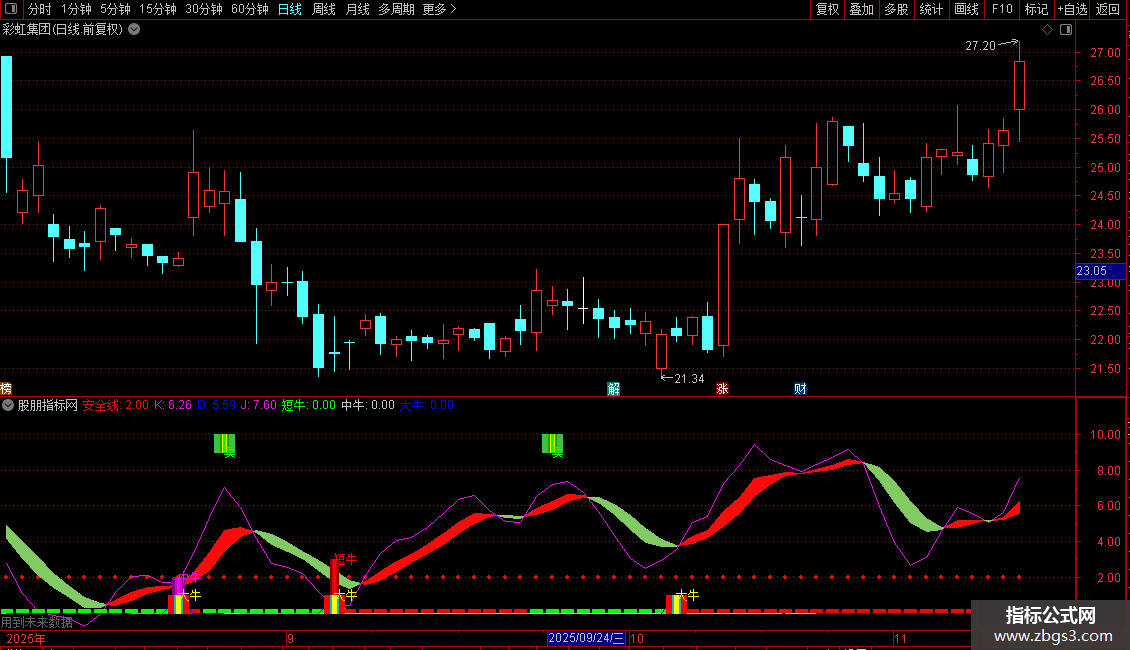This screenshot has height=650, width=1130.
Task: Open the 画线 drawing tools
Action: tap(966, 9)
